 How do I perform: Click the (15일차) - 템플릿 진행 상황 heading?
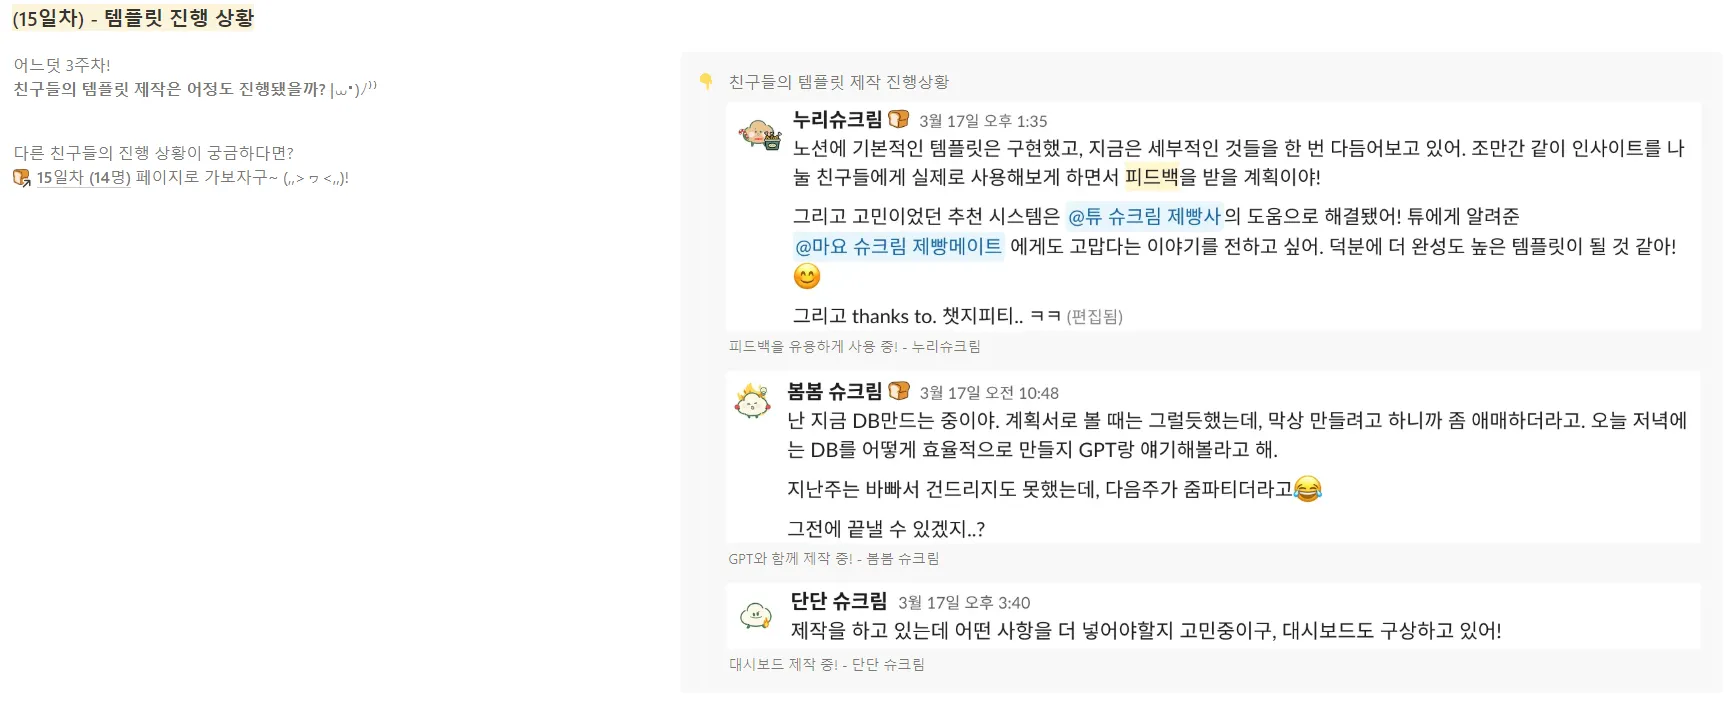coord(133,18)
